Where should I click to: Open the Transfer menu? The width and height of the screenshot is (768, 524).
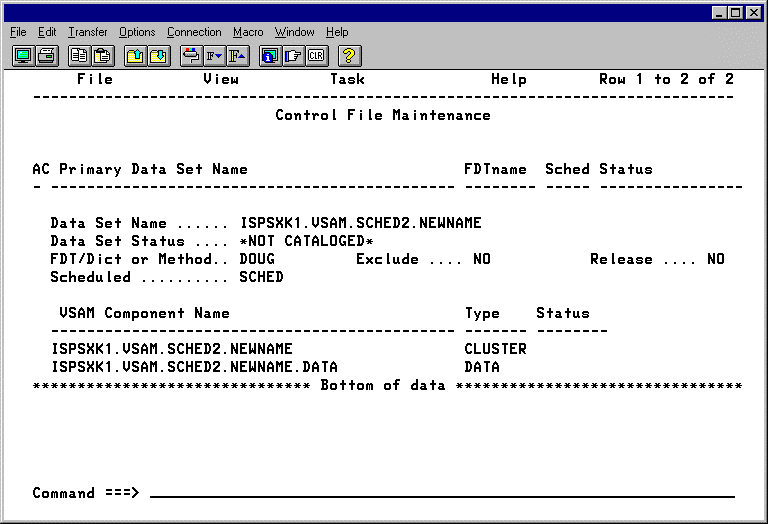(x=87, y=32)
